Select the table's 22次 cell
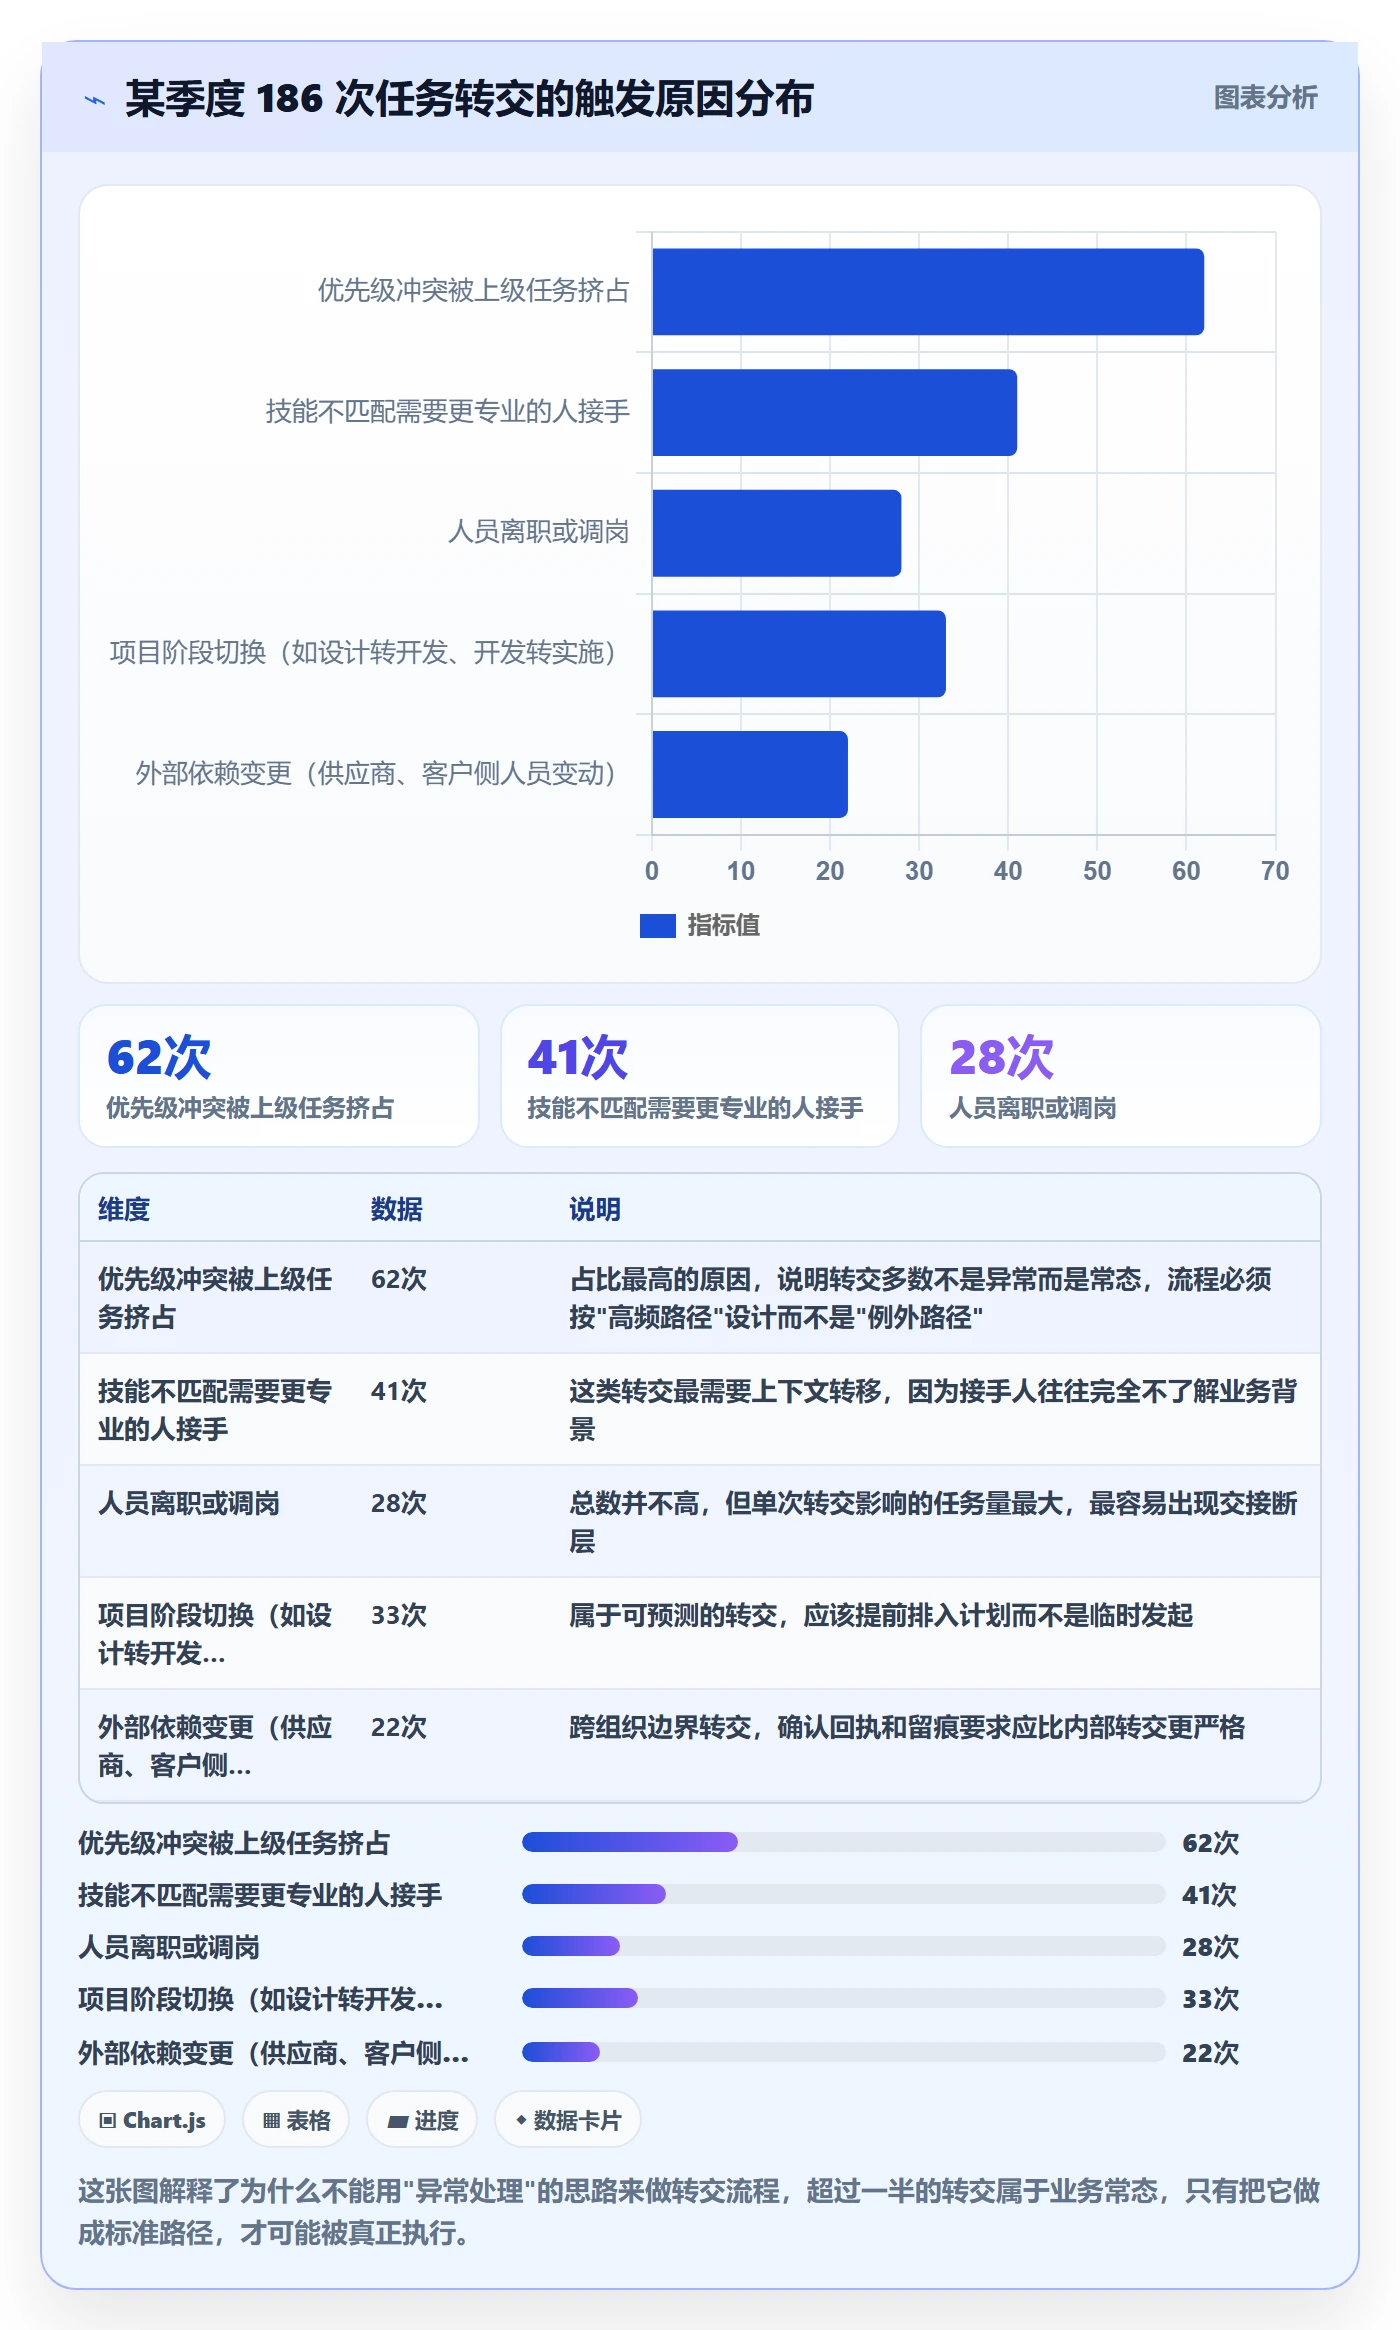The height and width of the screenshot is (2330, 1400). [x=399, y=1727]
